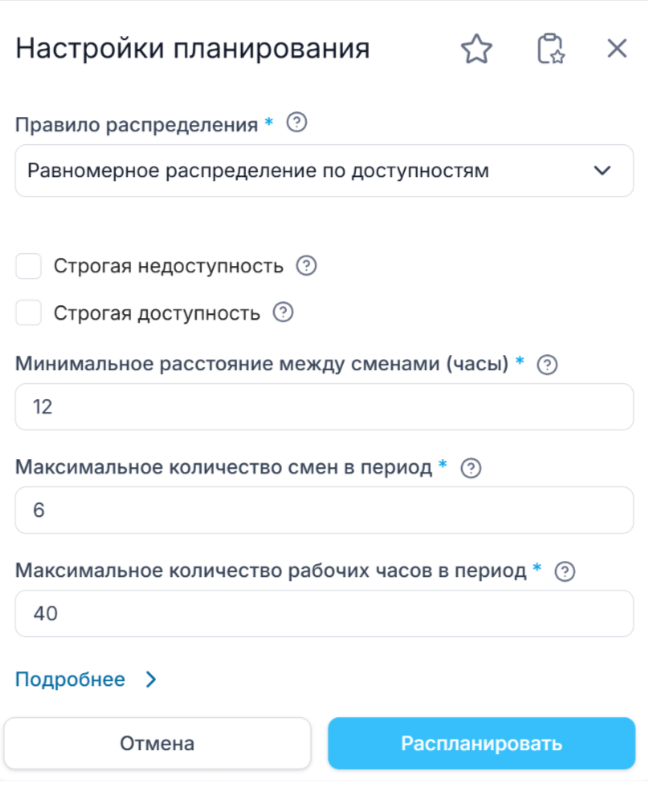Screen dimensions: 648x785
Task: Close the Настройки планирования dialog
Action: coord(617,48)
